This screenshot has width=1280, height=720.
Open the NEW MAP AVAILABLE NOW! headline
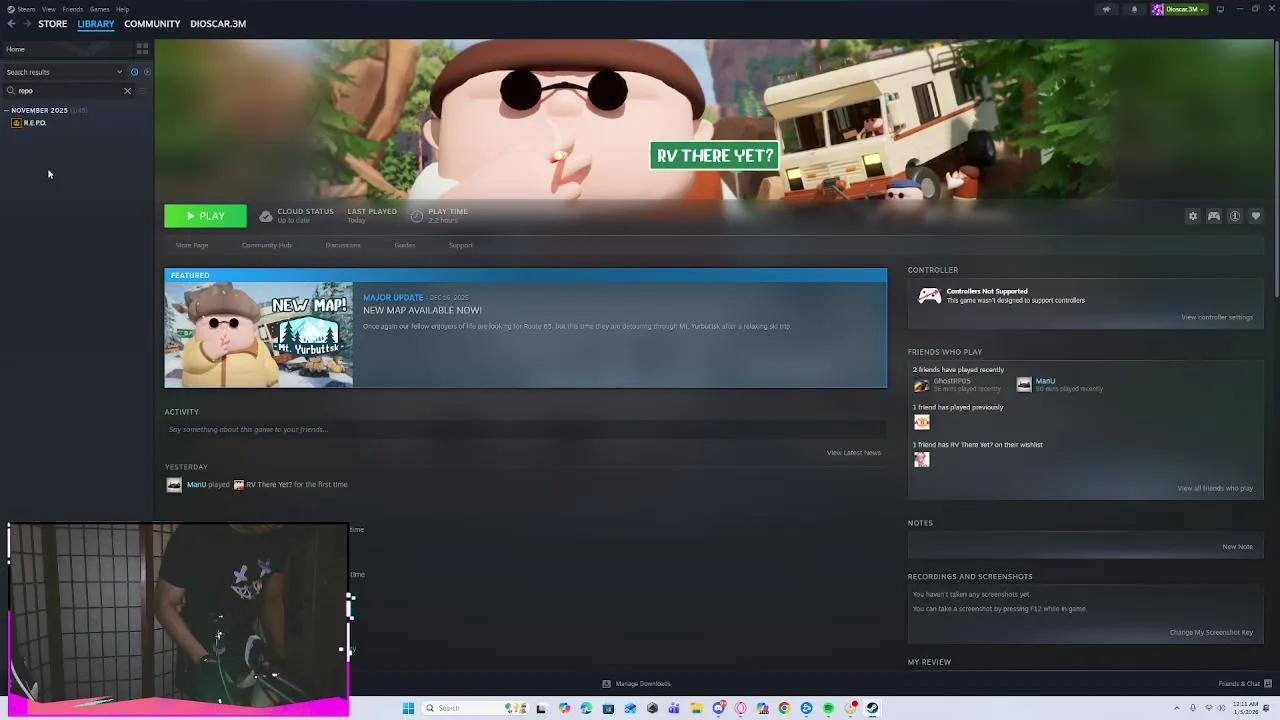(422, 310)
